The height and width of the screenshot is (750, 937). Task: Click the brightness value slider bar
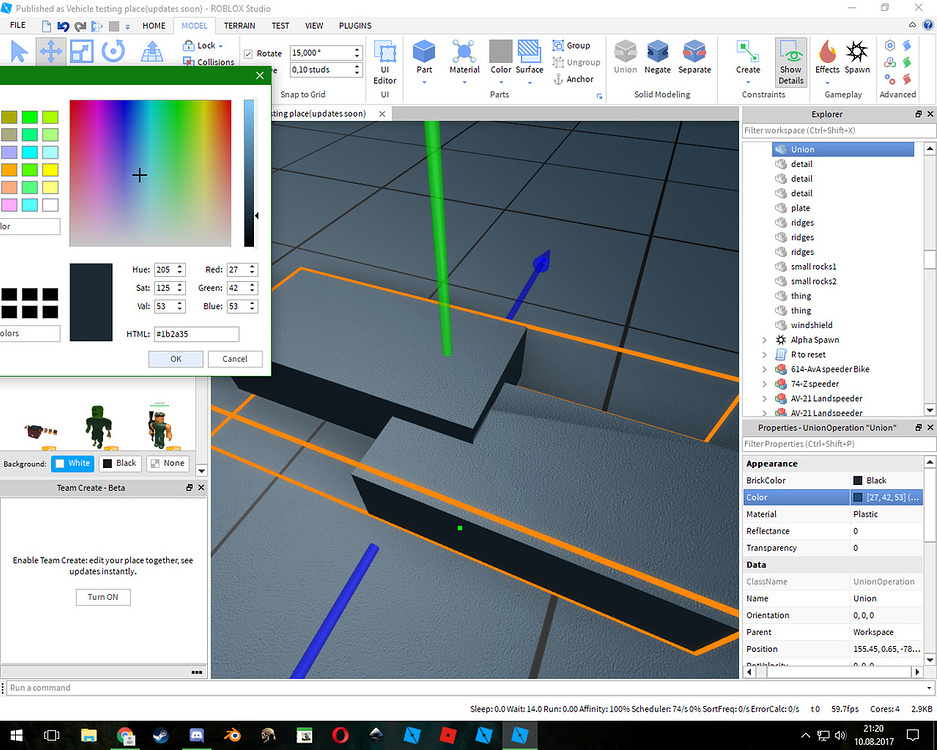point(249,173)
